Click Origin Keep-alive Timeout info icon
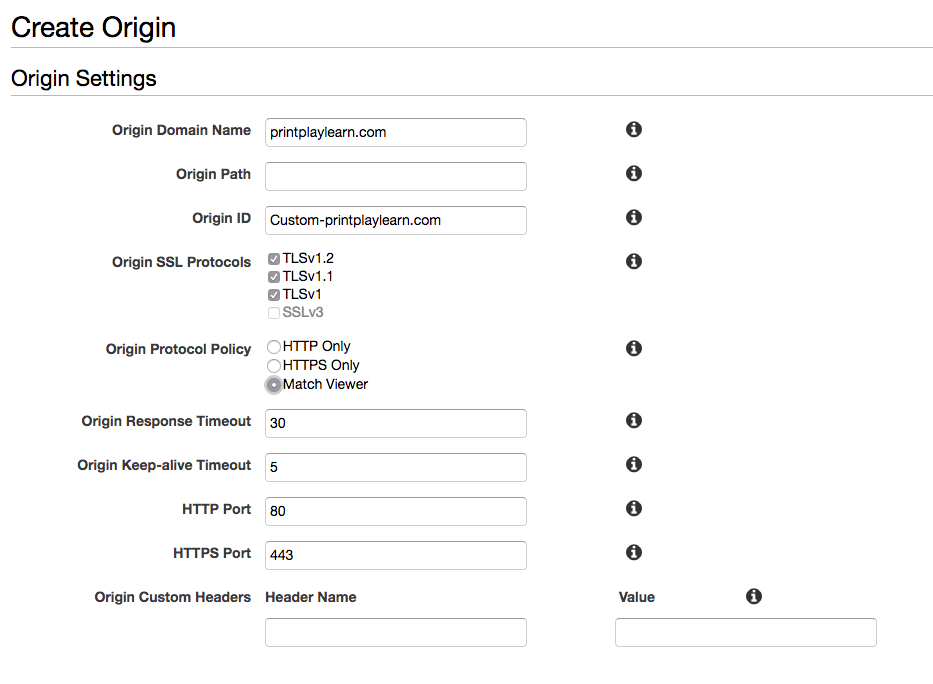 pyautogui.click(x=634, y=464)
